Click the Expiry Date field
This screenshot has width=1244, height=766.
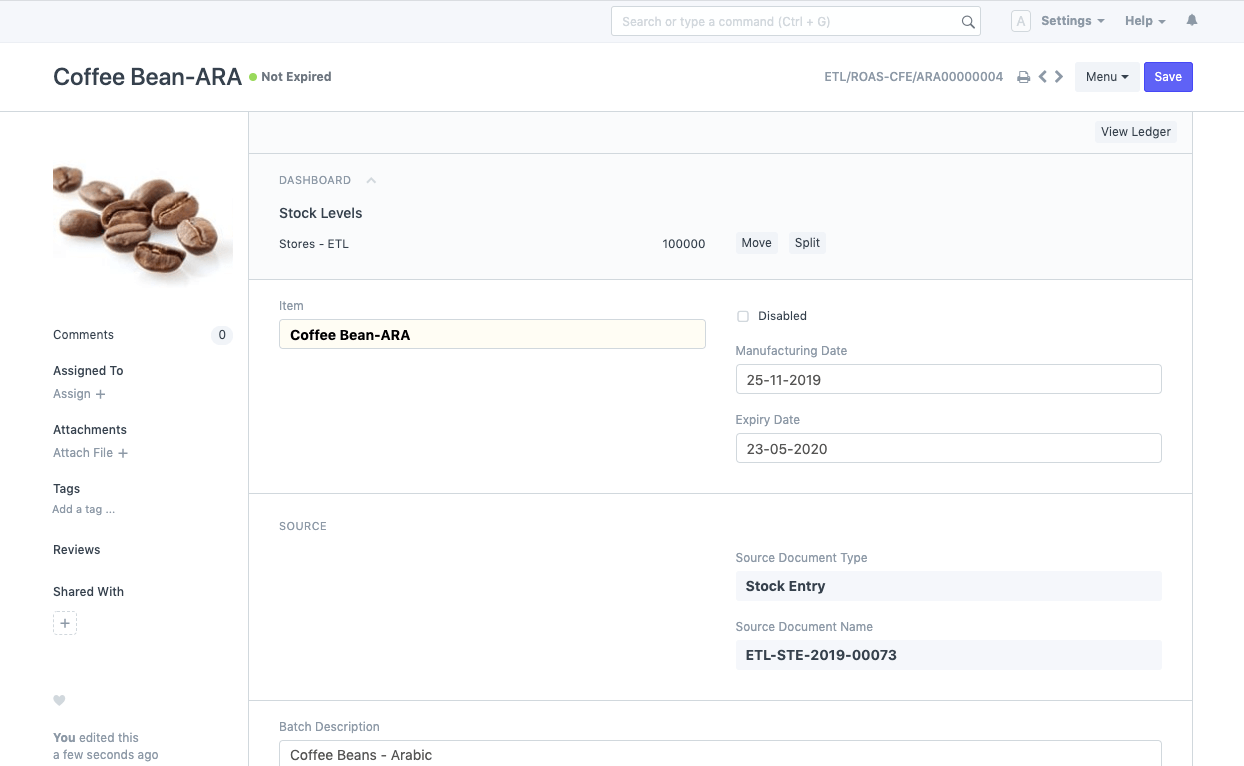[x=947, y=449]
